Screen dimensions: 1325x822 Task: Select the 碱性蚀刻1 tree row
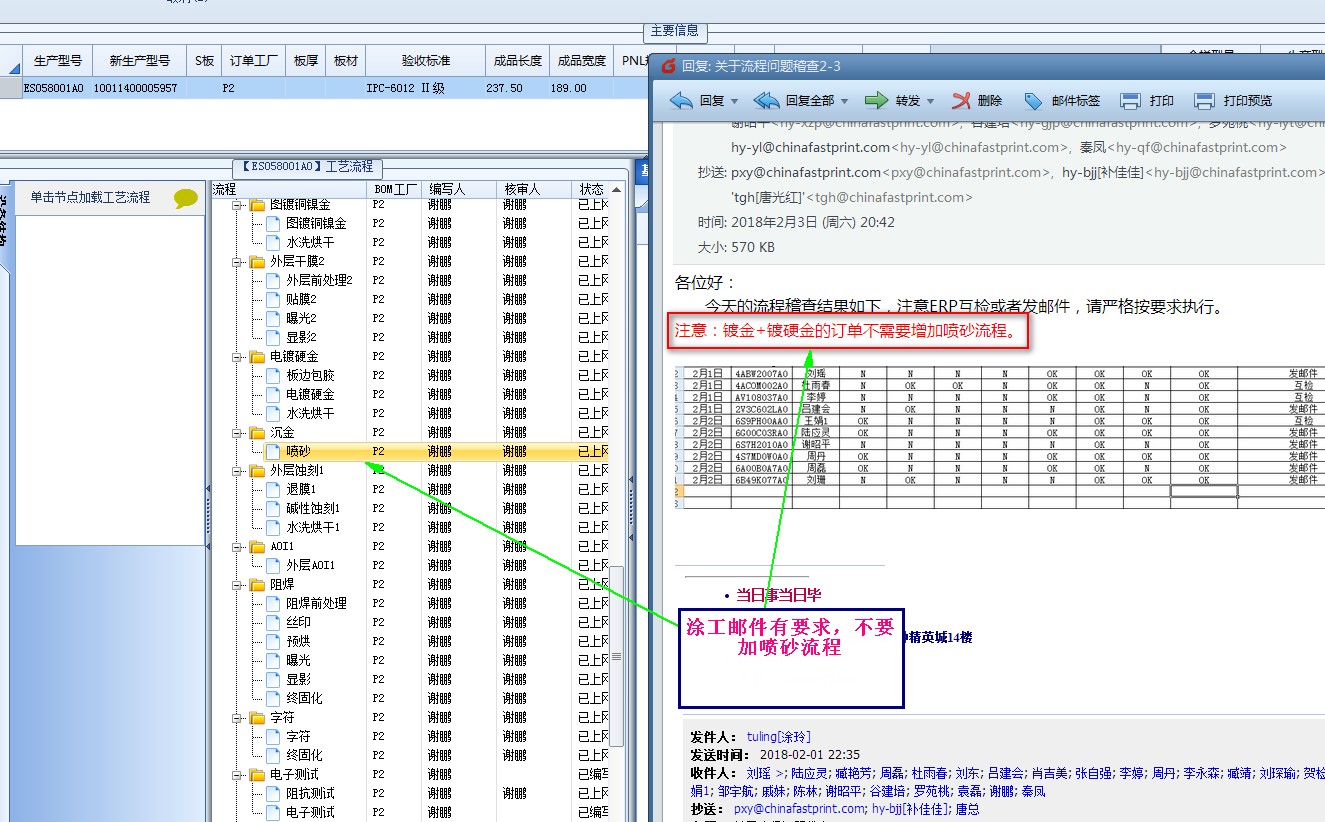409,508
